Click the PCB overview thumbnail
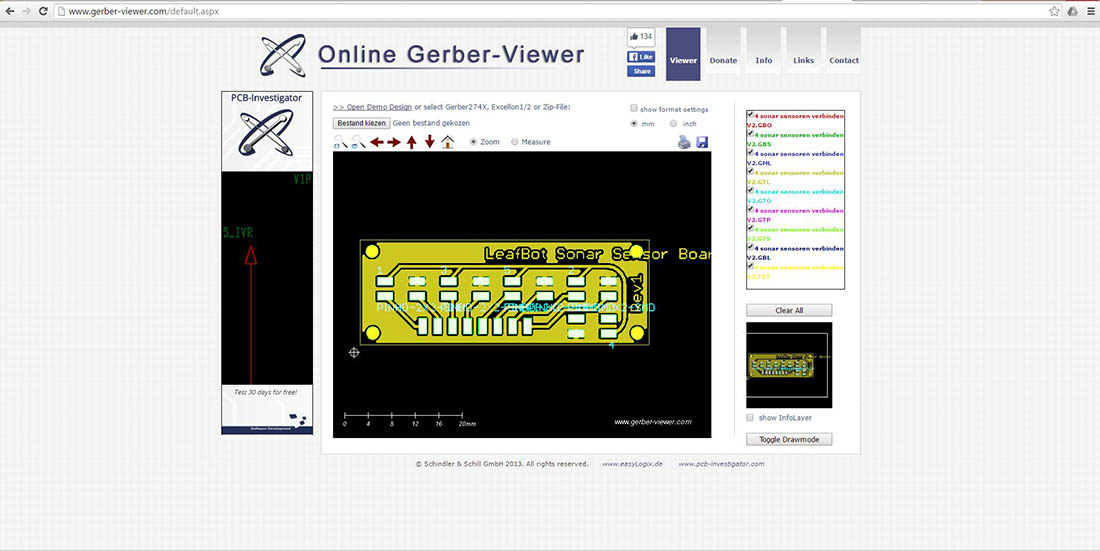This screenshot has width=1100, height=551. (x=789, y=365)
